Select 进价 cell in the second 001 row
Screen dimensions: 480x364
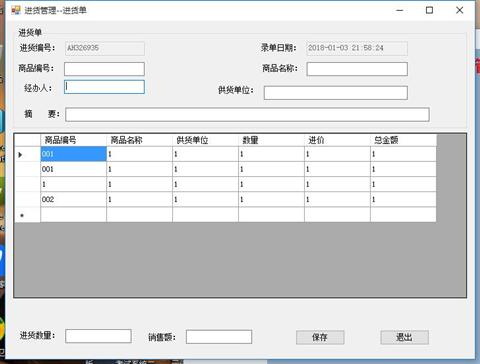click(x=337, y=169)
